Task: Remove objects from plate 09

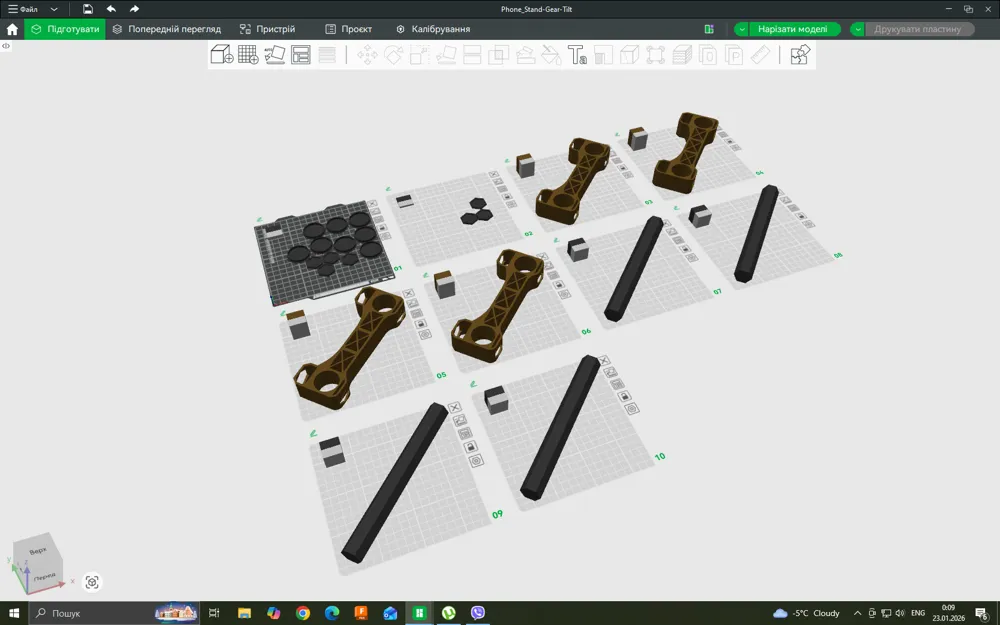Action: 454,407
